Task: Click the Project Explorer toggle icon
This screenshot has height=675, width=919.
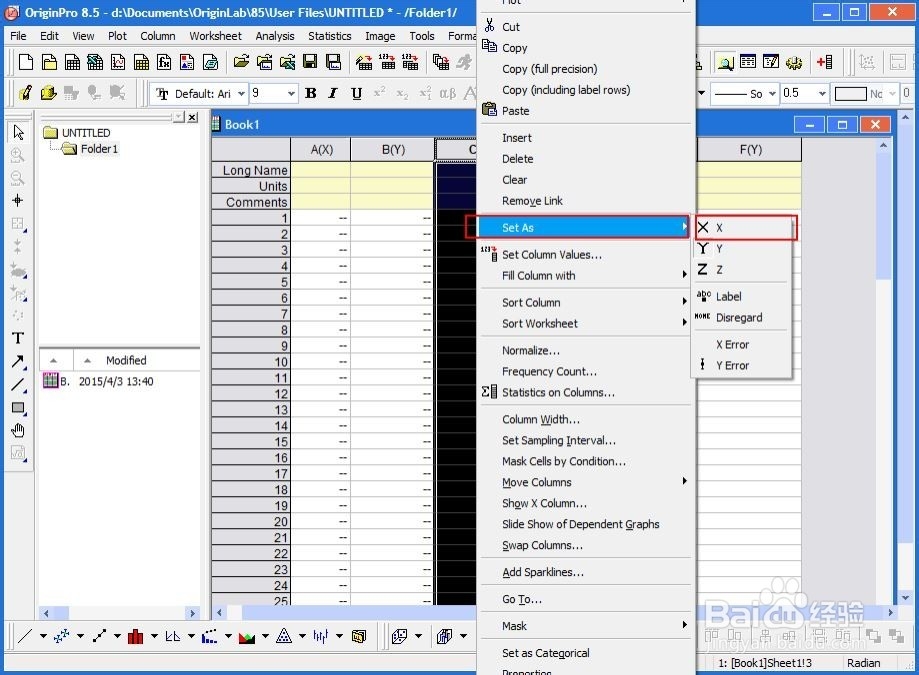Action: click(725, 62)
